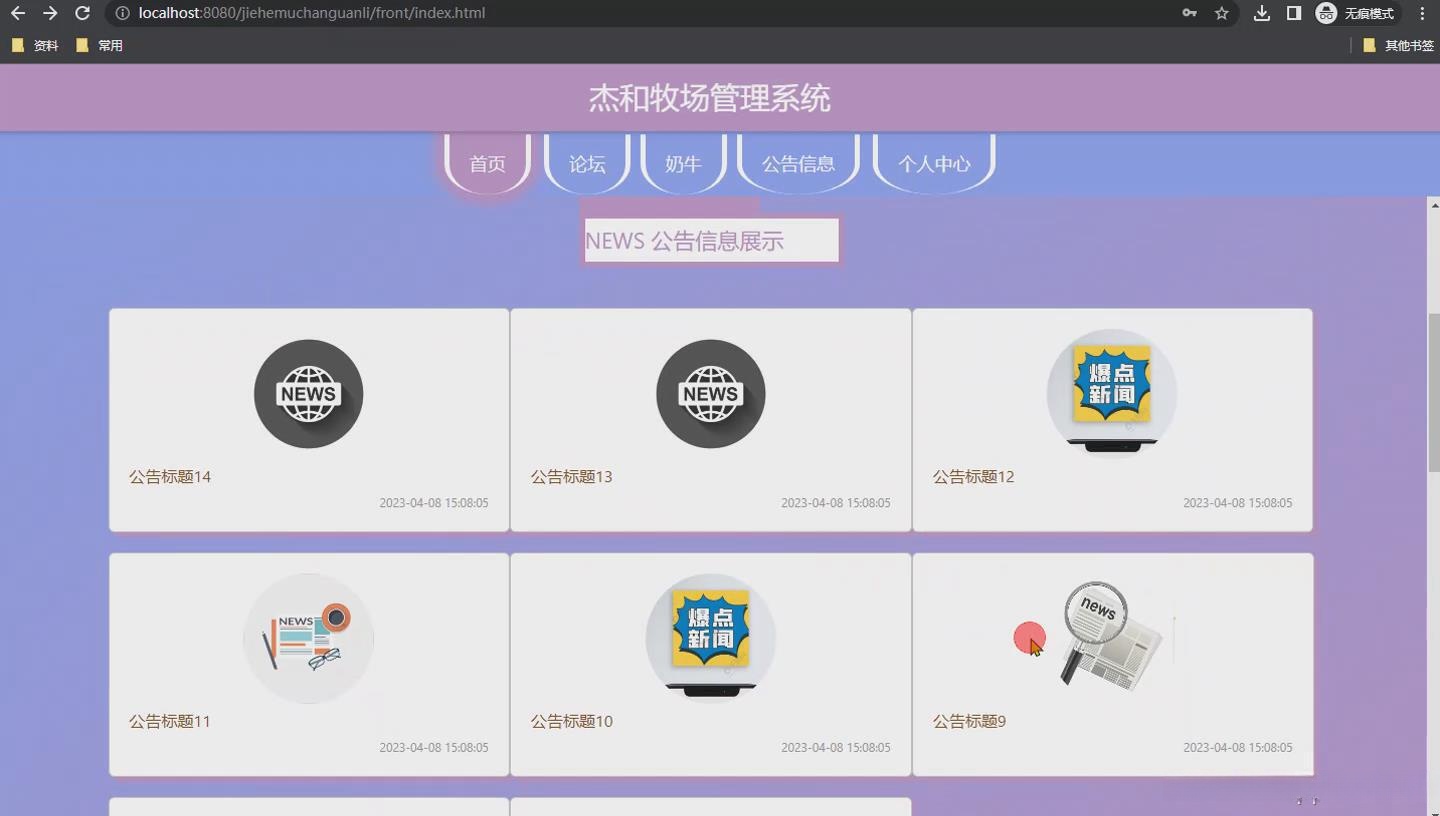
Task: Click the NEWS globe icon on 公告标题13 card
Action: pos(710,393)
